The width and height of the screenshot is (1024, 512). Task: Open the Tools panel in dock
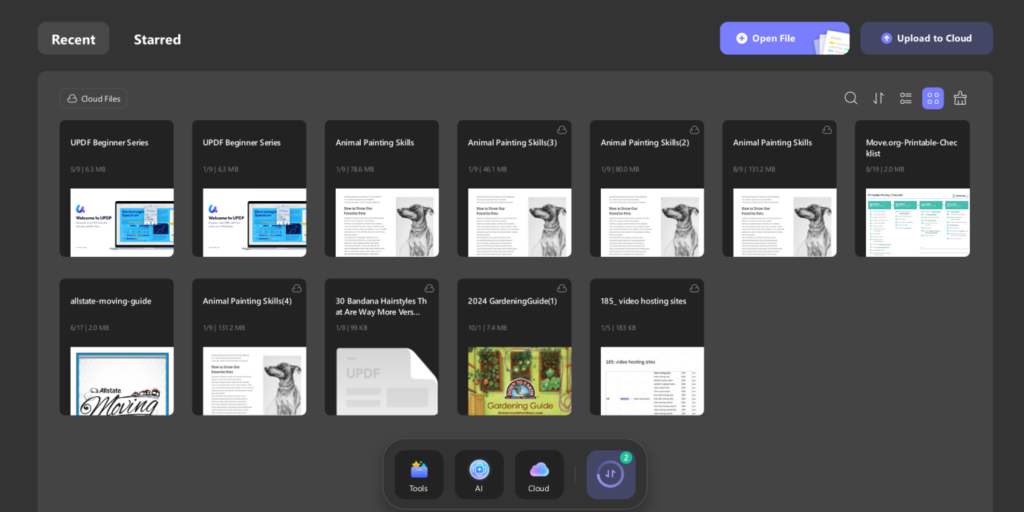(x=418, y=474)
